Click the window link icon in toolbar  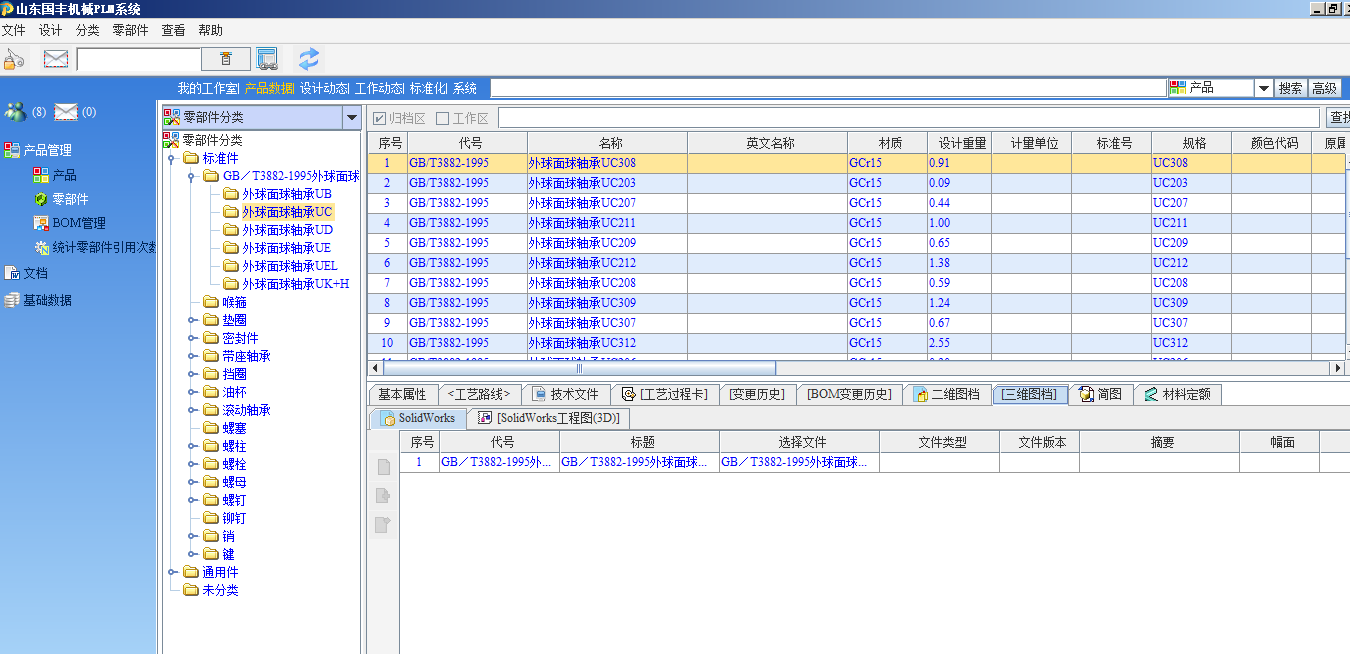[x=266, y=59]
